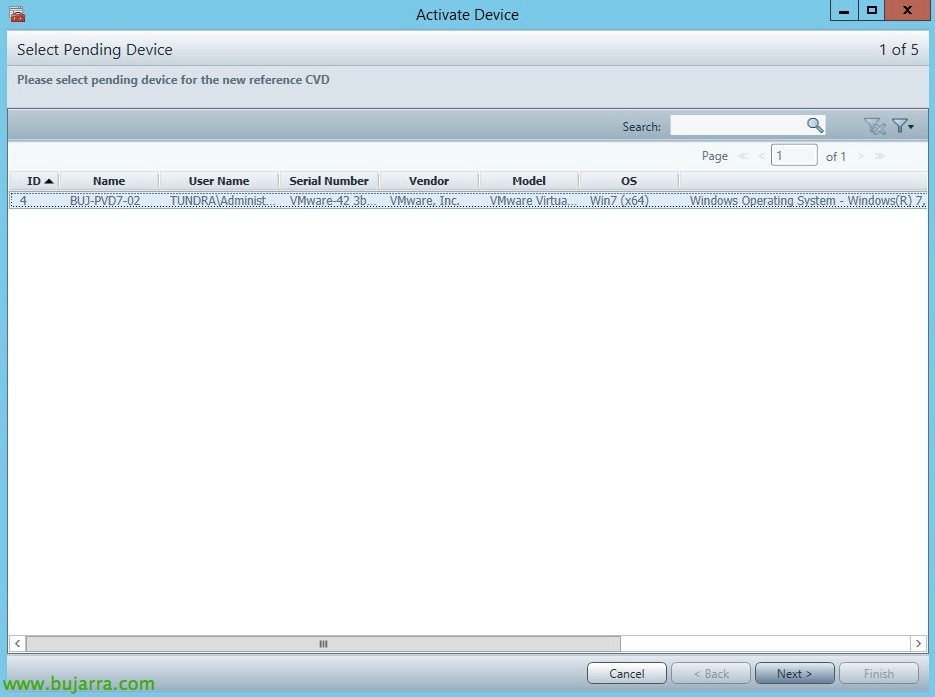Image resolution: width=935 pixels, height=697 pixels.
Task: Click the Cancel button
Action: coord(627,673)
